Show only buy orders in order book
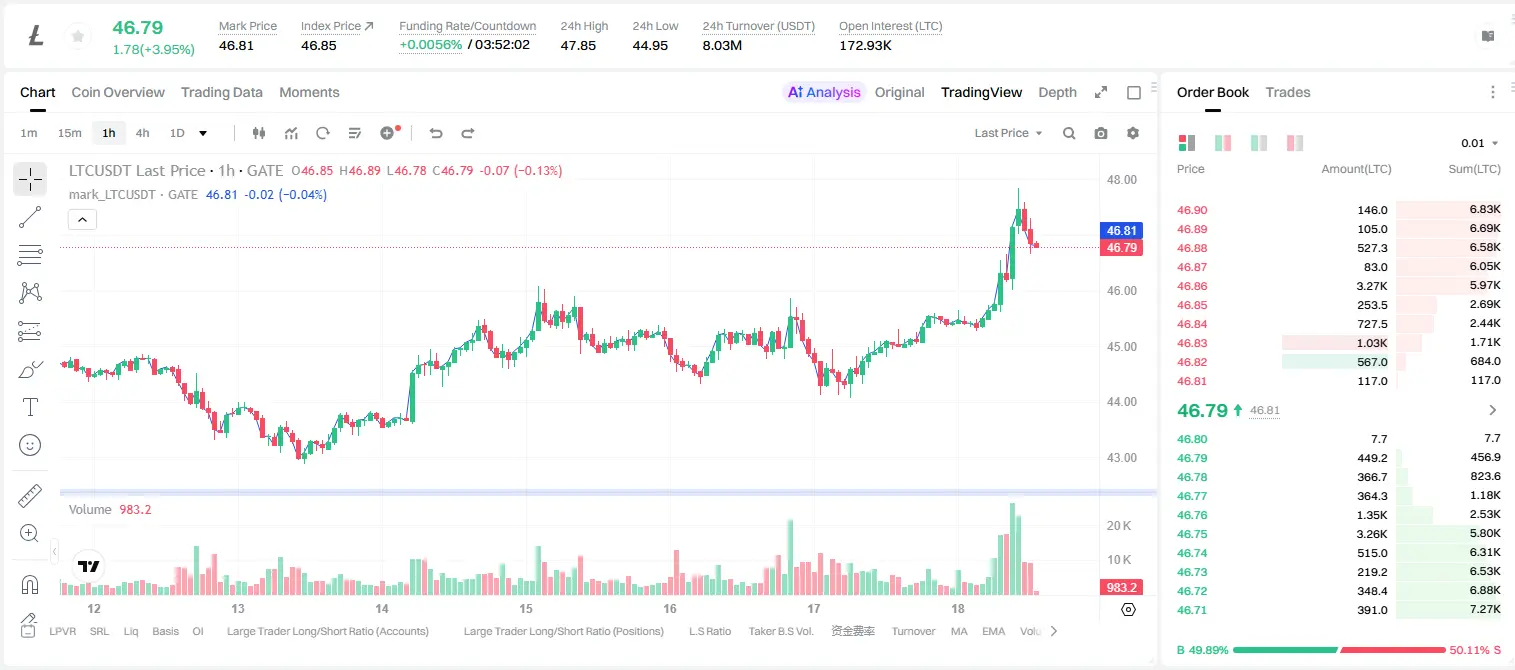 pyautogui.click(x=1259, y=143)
